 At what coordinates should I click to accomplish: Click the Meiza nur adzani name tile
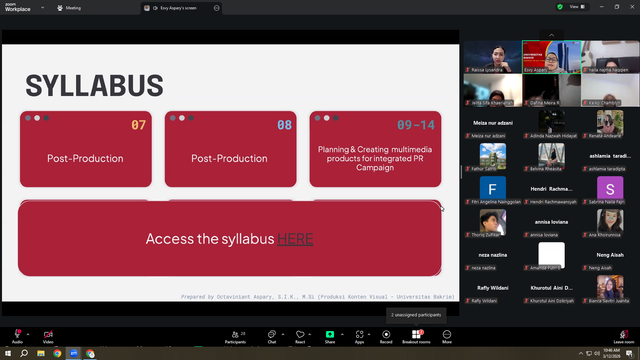493,124
